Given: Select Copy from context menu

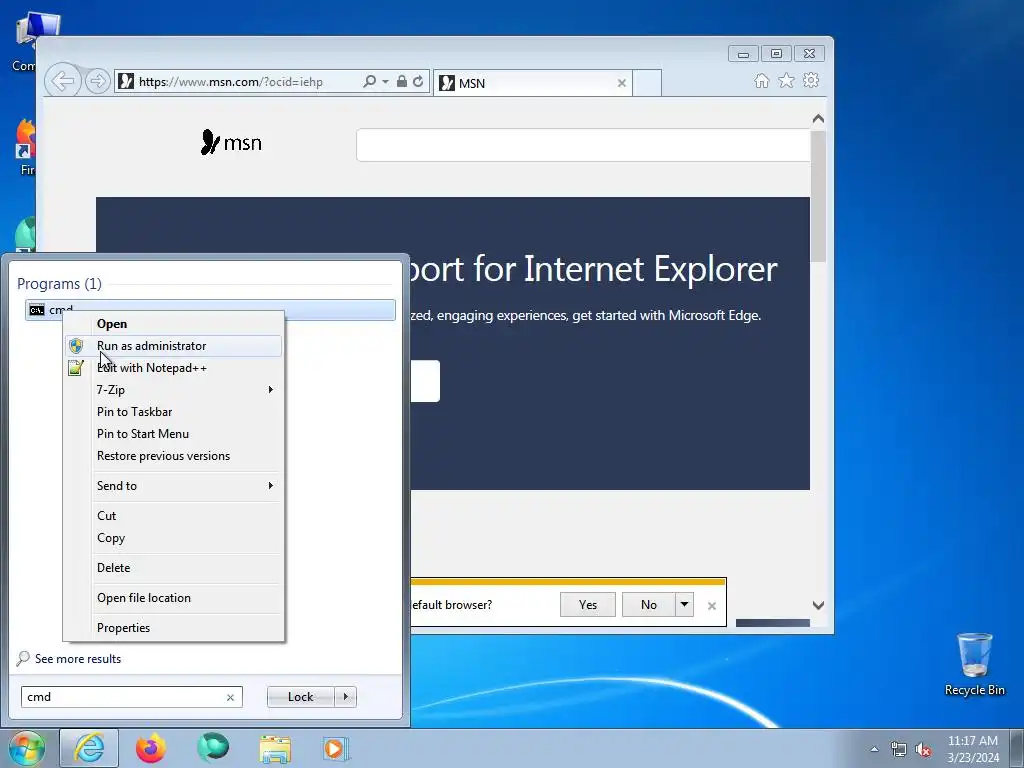Looking at the screenshot, I should [x=173, y=538].
